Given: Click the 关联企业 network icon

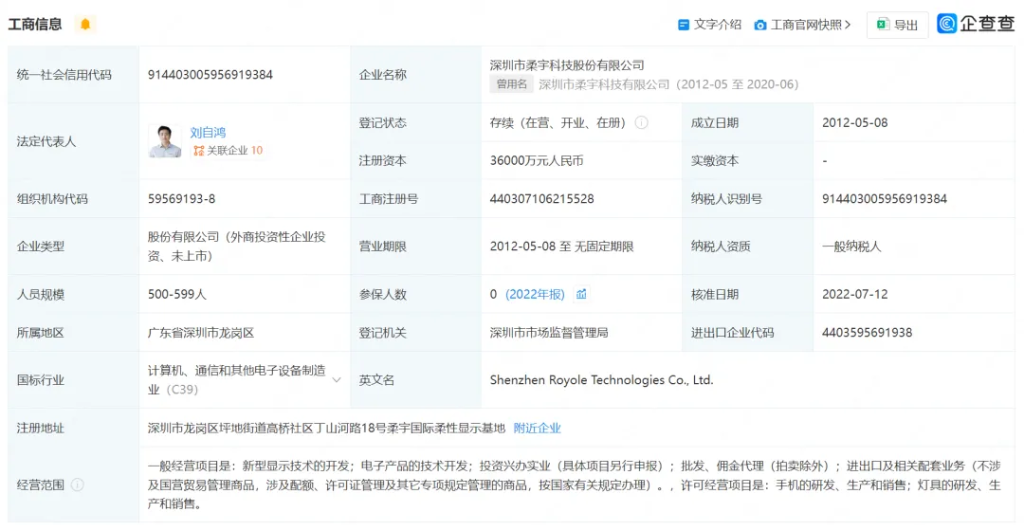Looking at the screenshot, I should 199,151.
